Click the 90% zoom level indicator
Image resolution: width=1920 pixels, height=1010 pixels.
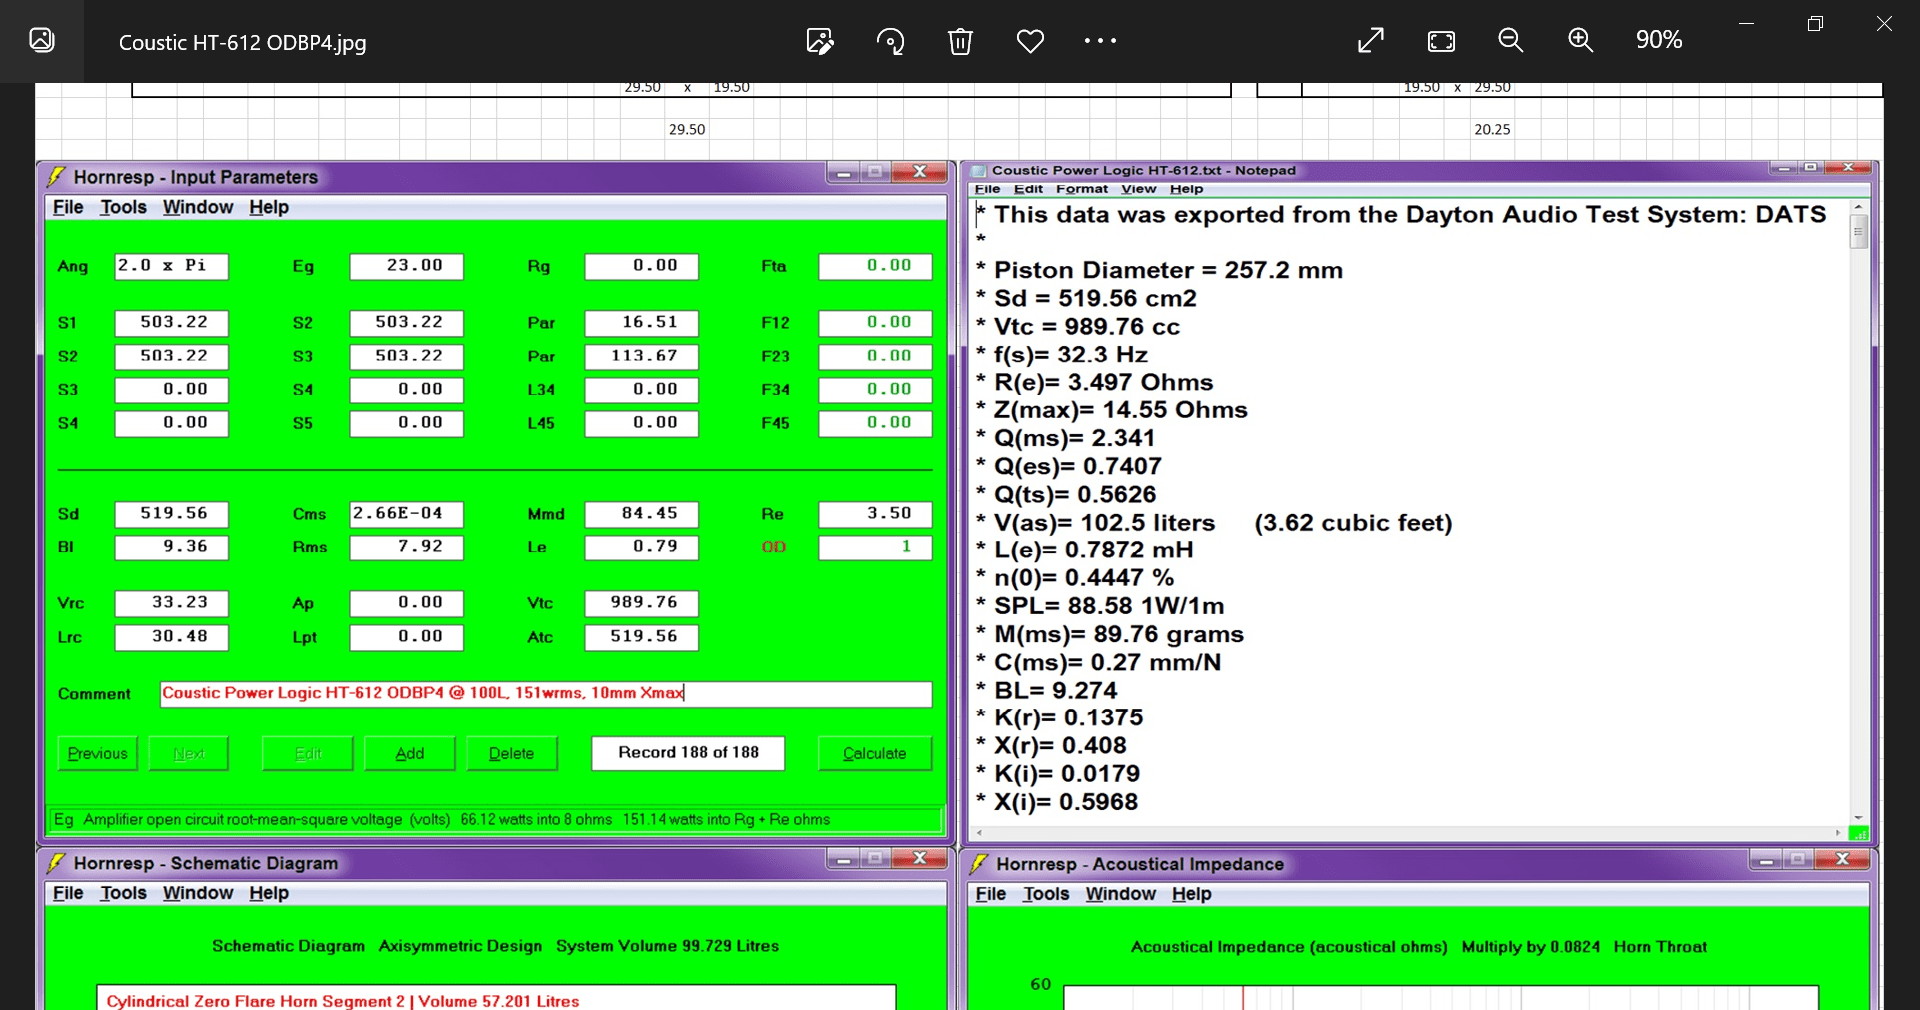tap(1659, 40)
